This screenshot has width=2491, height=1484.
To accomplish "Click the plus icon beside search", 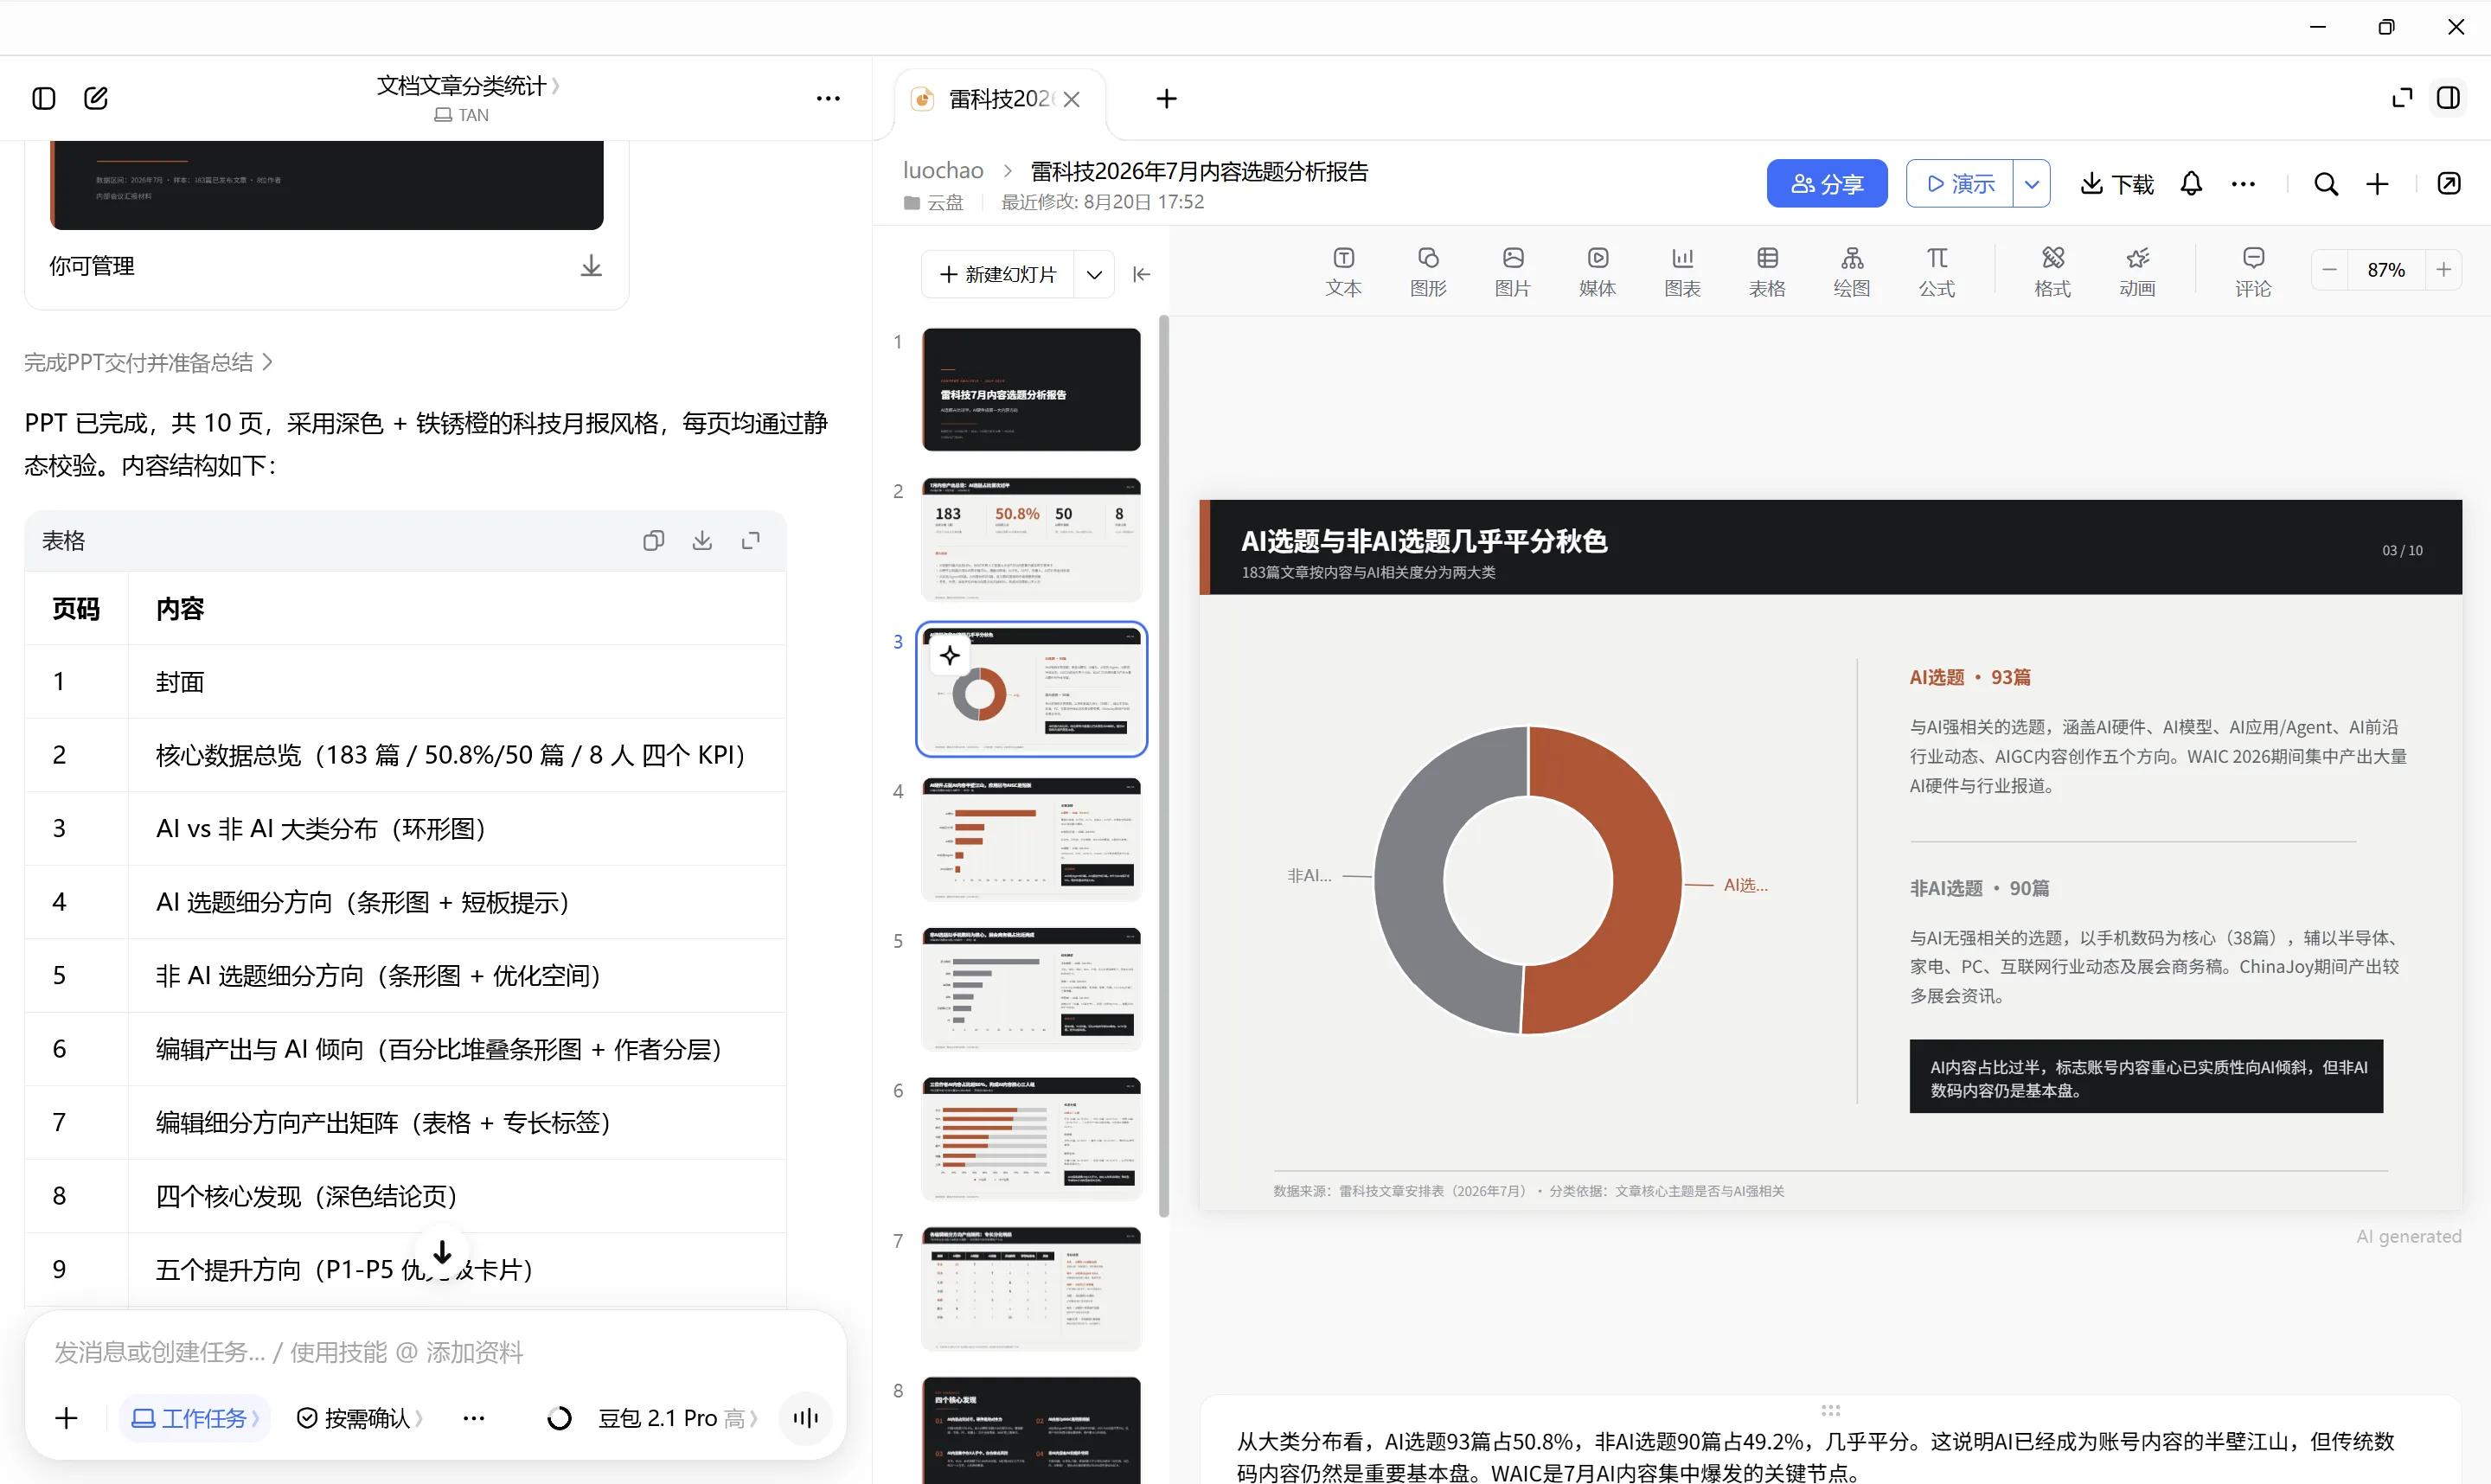I will point(2377,184).
